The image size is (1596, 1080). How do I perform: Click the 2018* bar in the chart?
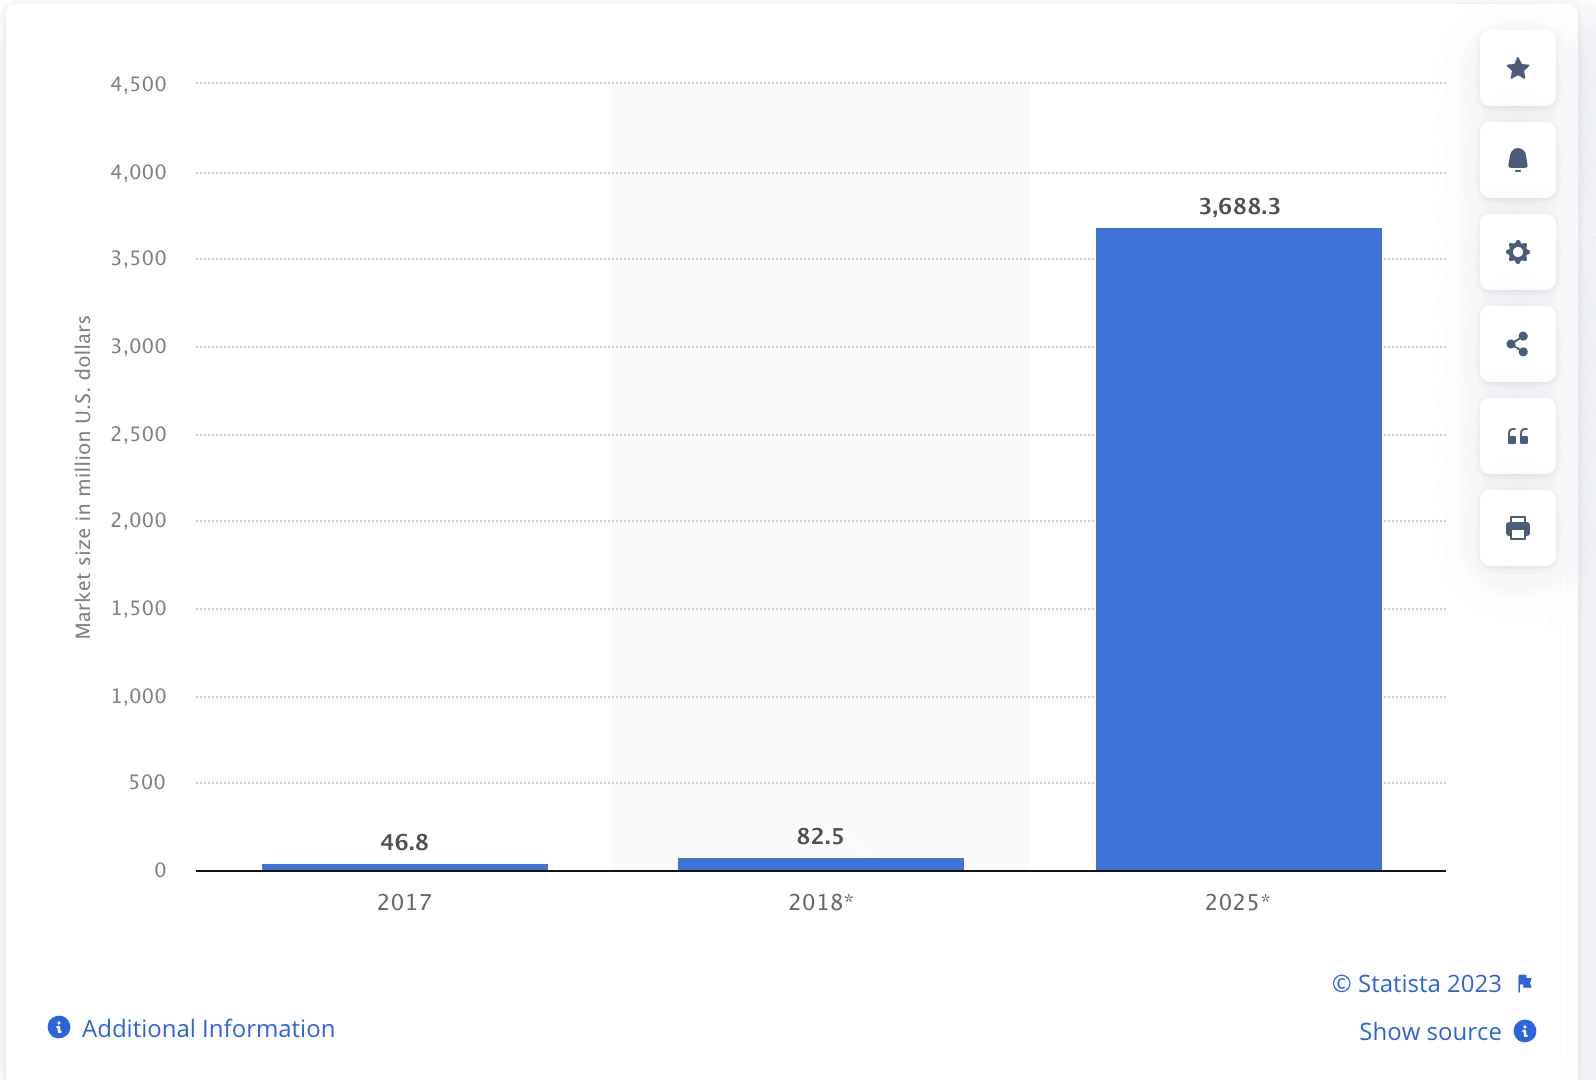coord(821,864)
